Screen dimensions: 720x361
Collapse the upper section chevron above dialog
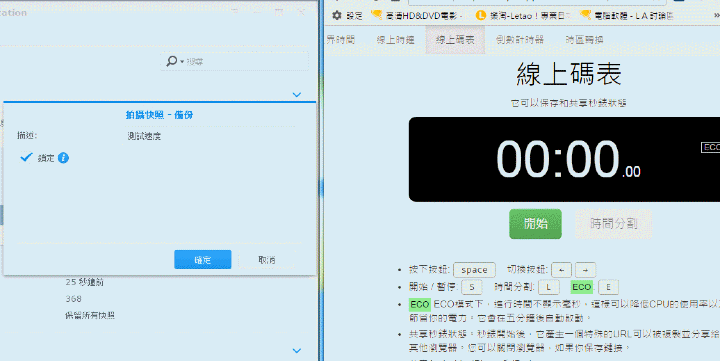[x=297, y=95]
